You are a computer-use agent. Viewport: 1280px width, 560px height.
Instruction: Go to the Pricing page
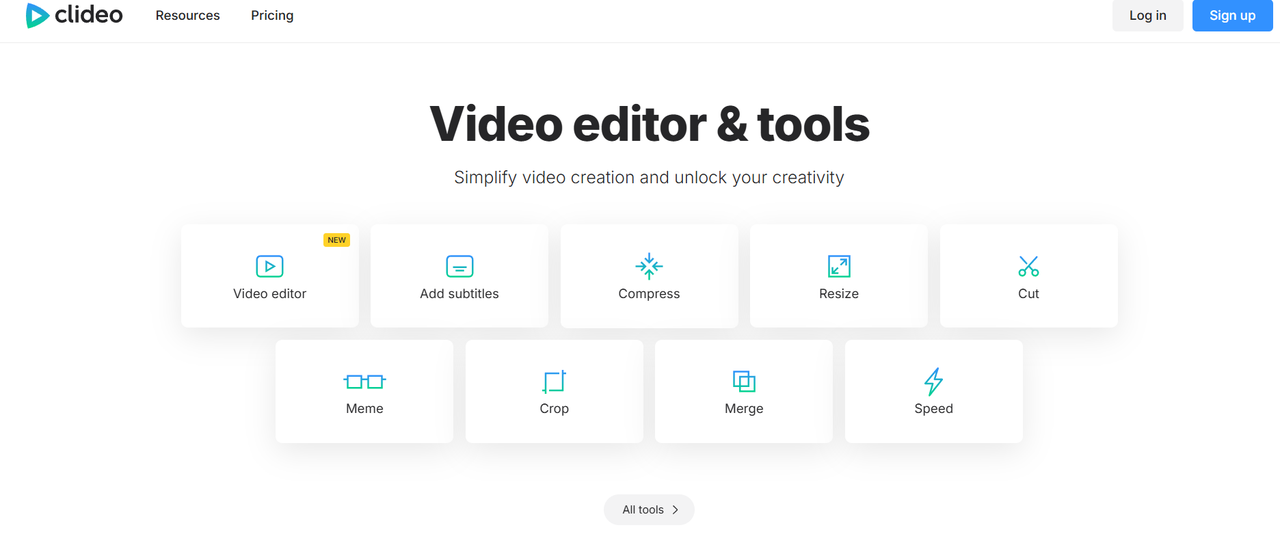272,15
